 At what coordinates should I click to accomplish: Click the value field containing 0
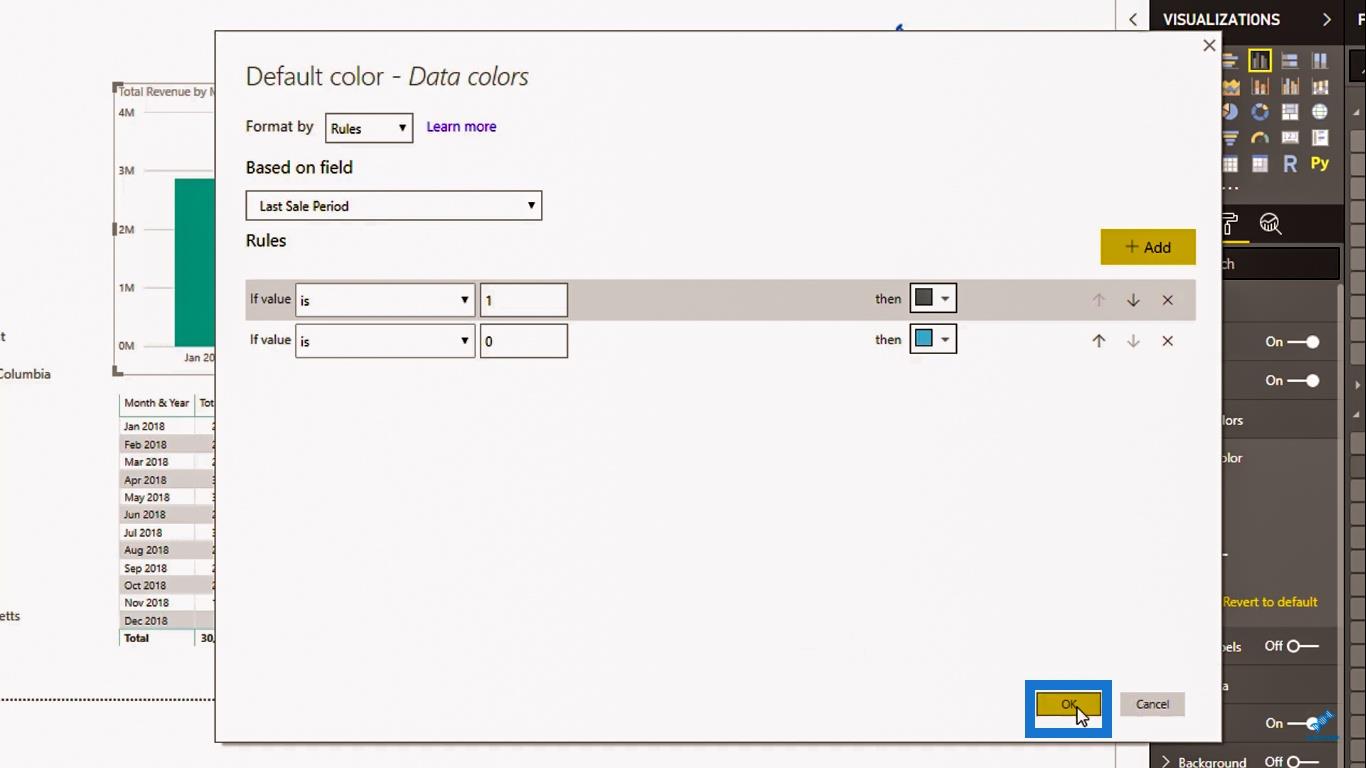pos(524,341)
